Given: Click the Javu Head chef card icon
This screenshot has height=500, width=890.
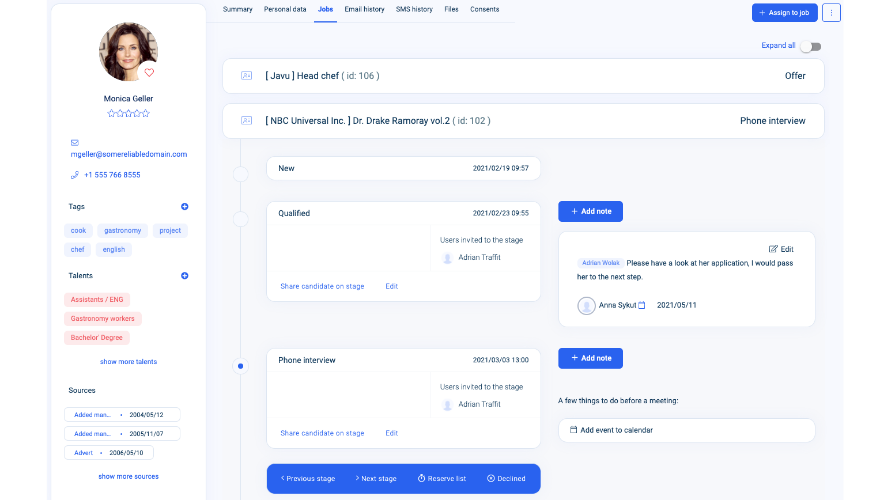Looking at the screenshot, I should coord(246,75).
